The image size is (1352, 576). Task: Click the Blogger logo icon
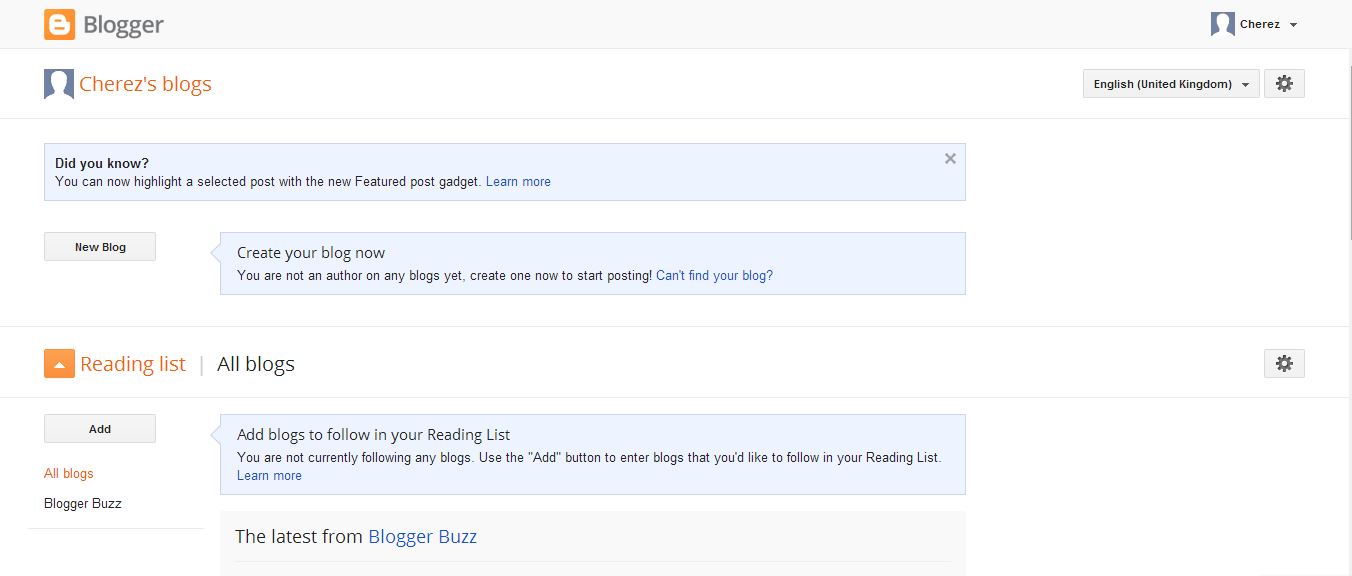point(58,23)
